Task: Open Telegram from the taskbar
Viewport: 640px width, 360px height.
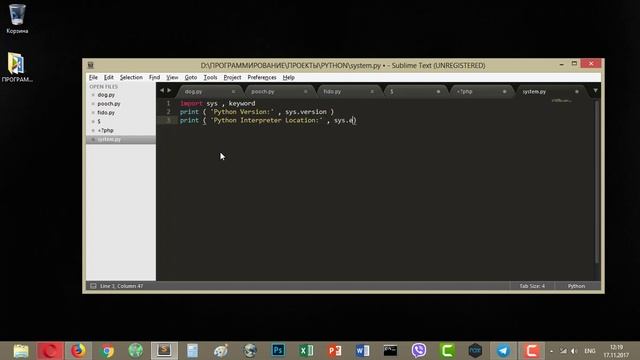Action: pyautogui.click(x=503, y=351)
